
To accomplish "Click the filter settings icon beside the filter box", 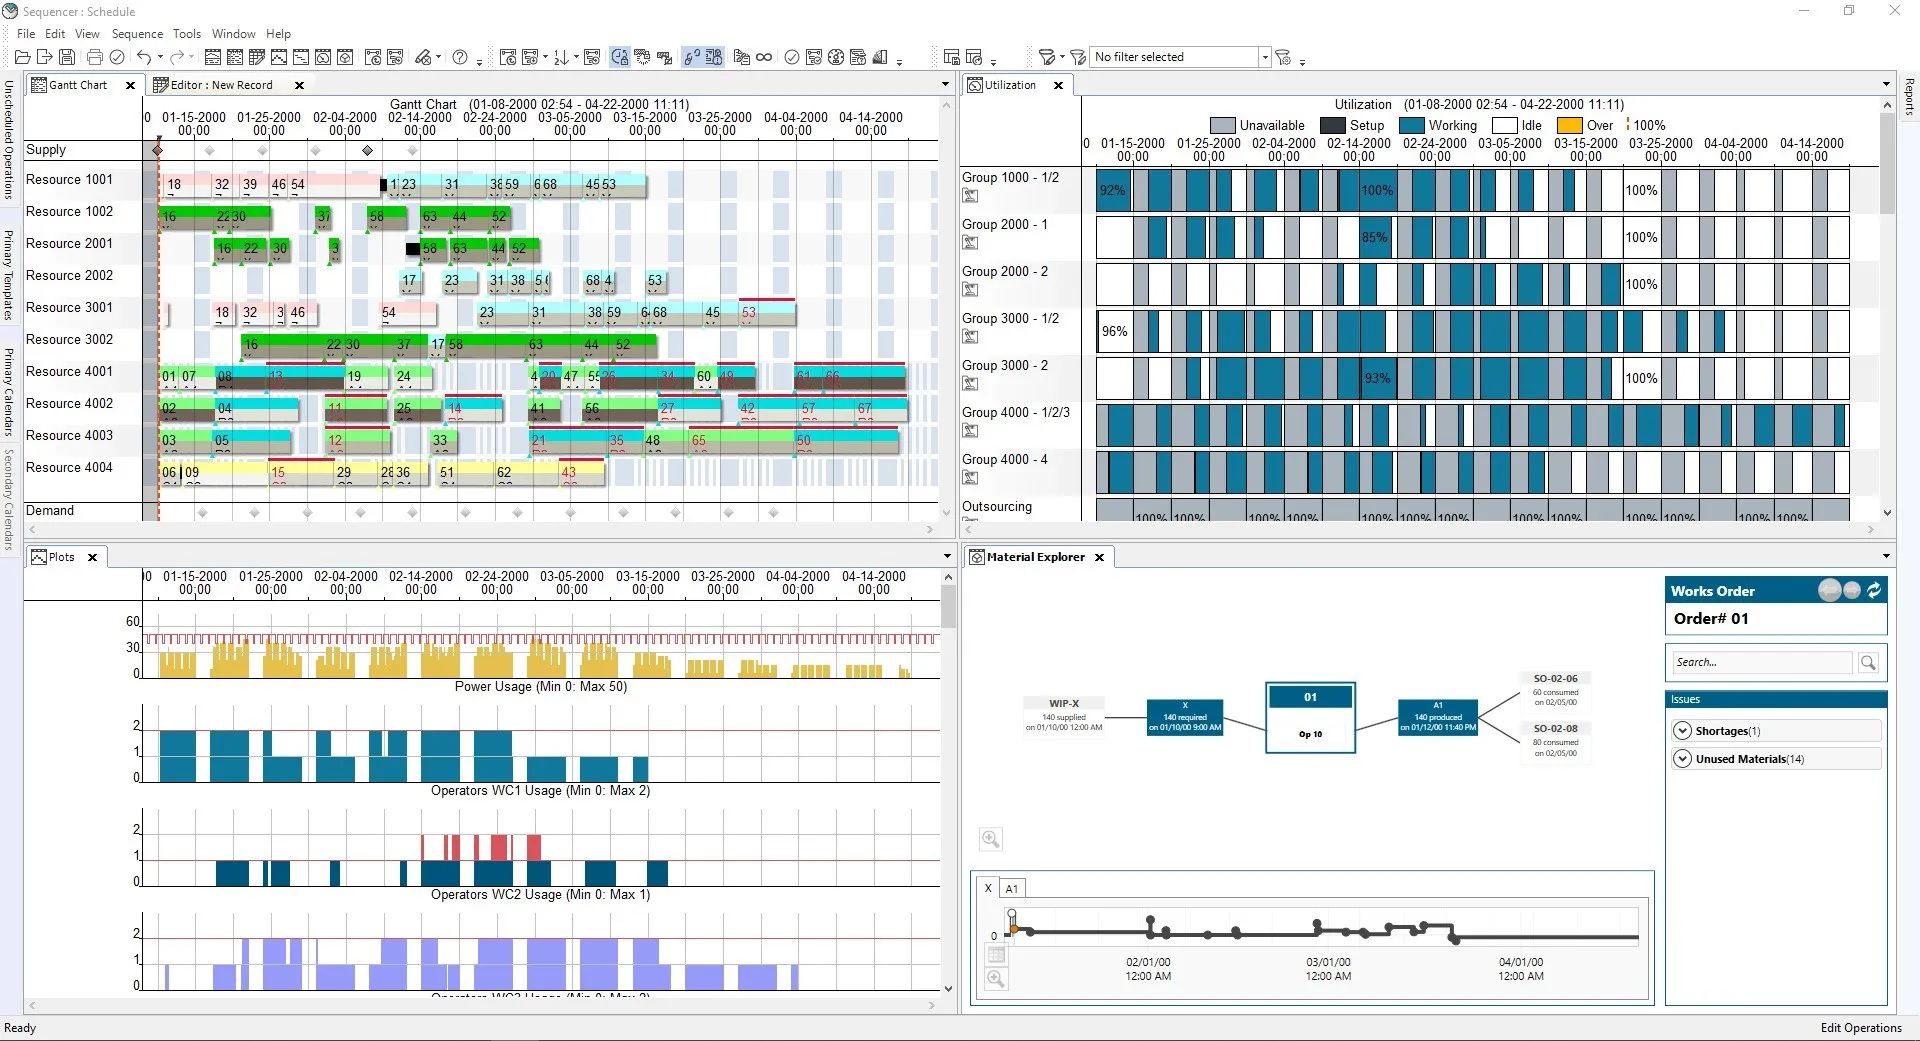I will [x=1283, y=57].
